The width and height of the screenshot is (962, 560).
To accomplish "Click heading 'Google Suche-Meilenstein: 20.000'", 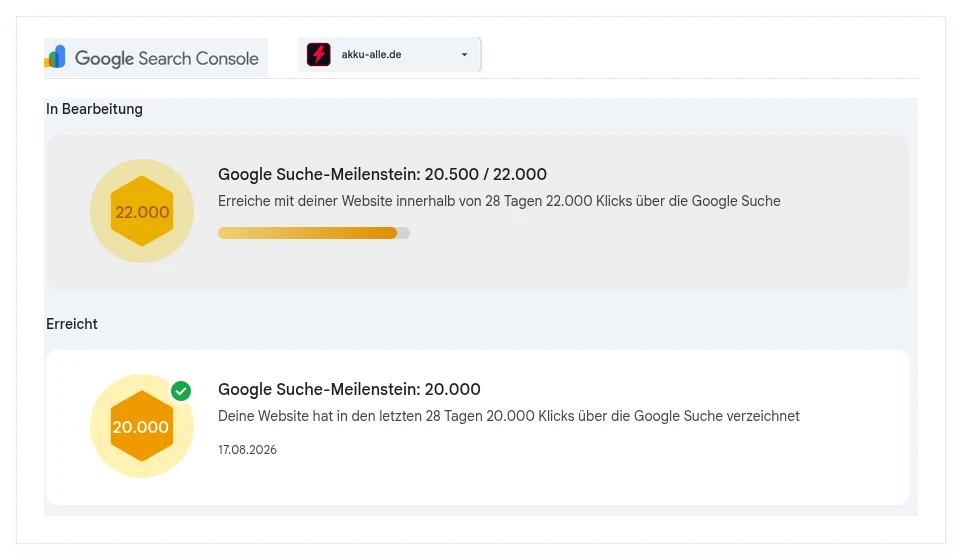I will coord(349,389).
